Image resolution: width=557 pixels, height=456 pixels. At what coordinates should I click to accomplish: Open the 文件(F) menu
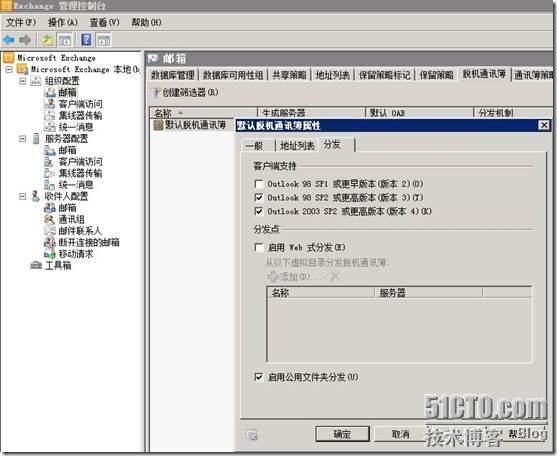(x=21, y=22)
